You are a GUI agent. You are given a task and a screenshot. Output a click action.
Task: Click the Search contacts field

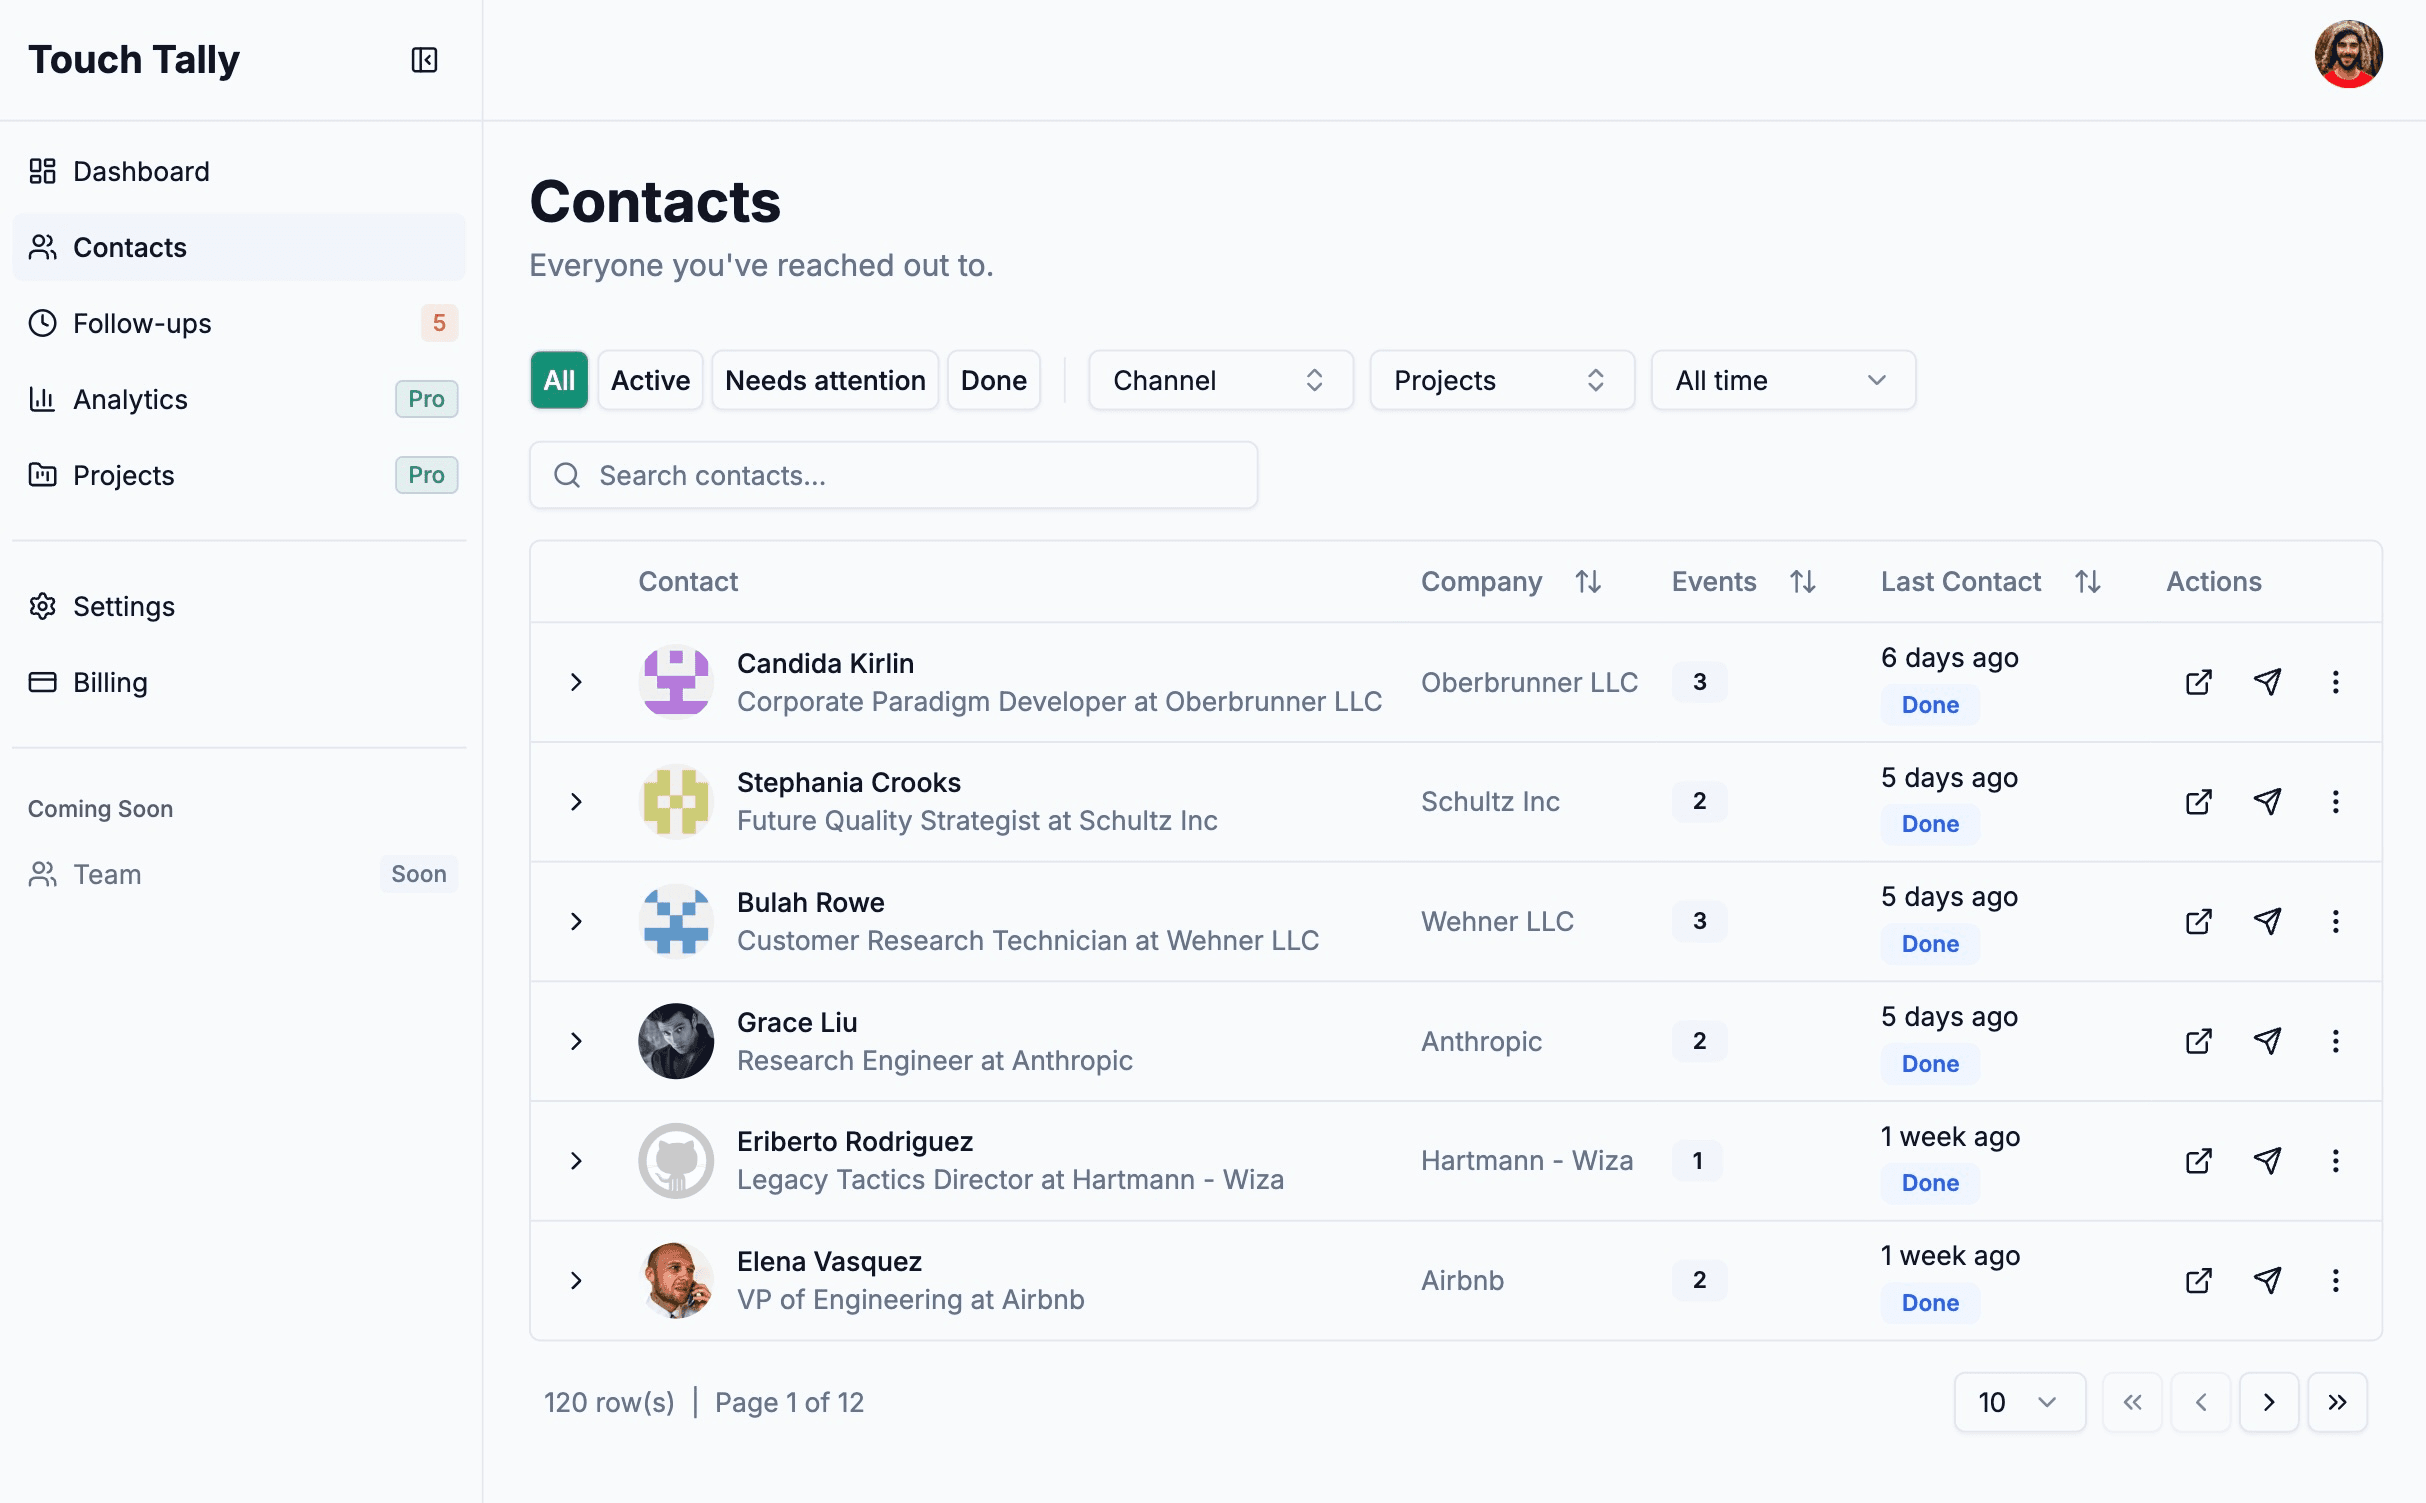(x=893, y=475)
